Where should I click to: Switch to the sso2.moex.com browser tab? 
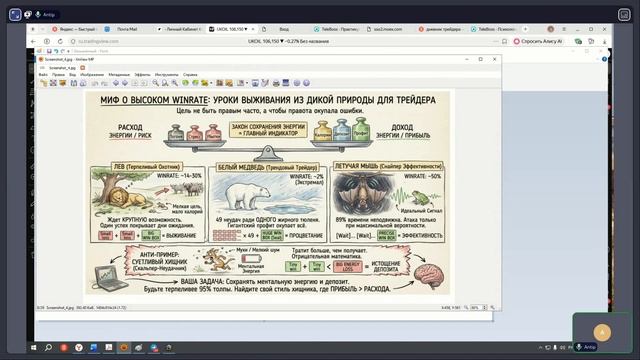pos(388,29)
